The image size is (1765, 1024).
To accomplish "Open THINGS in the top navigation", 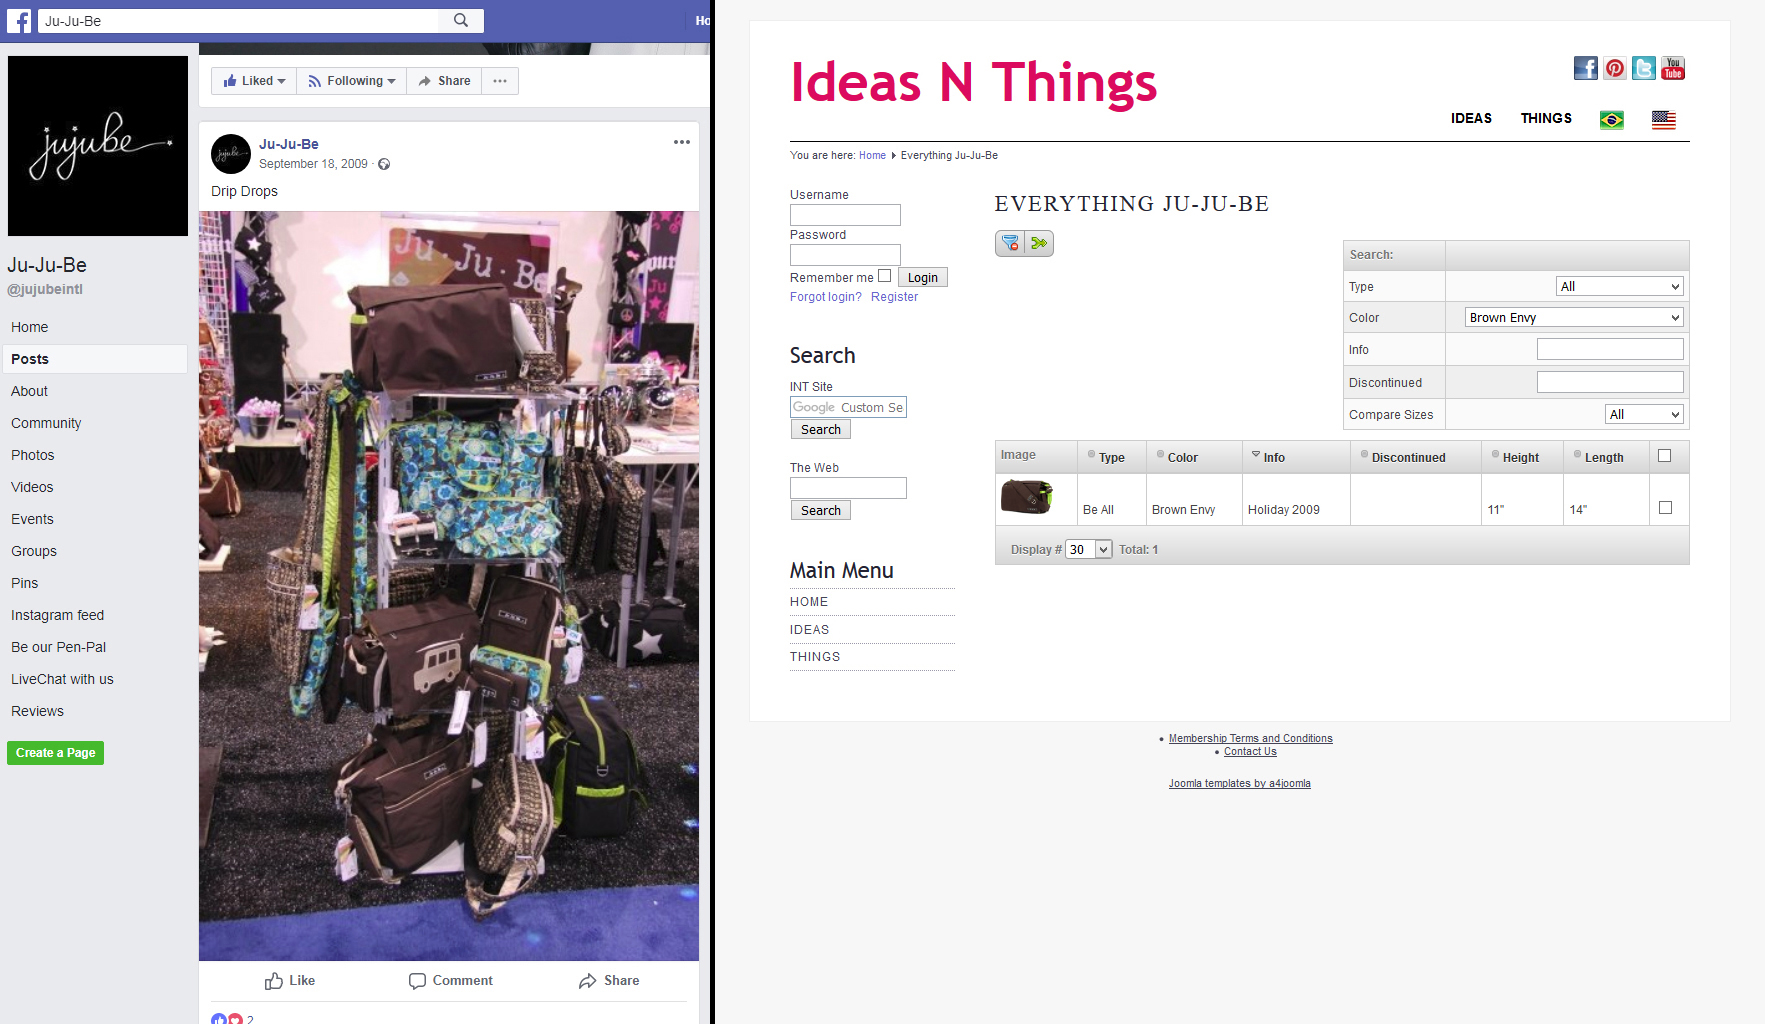I will pos(1546,118).
